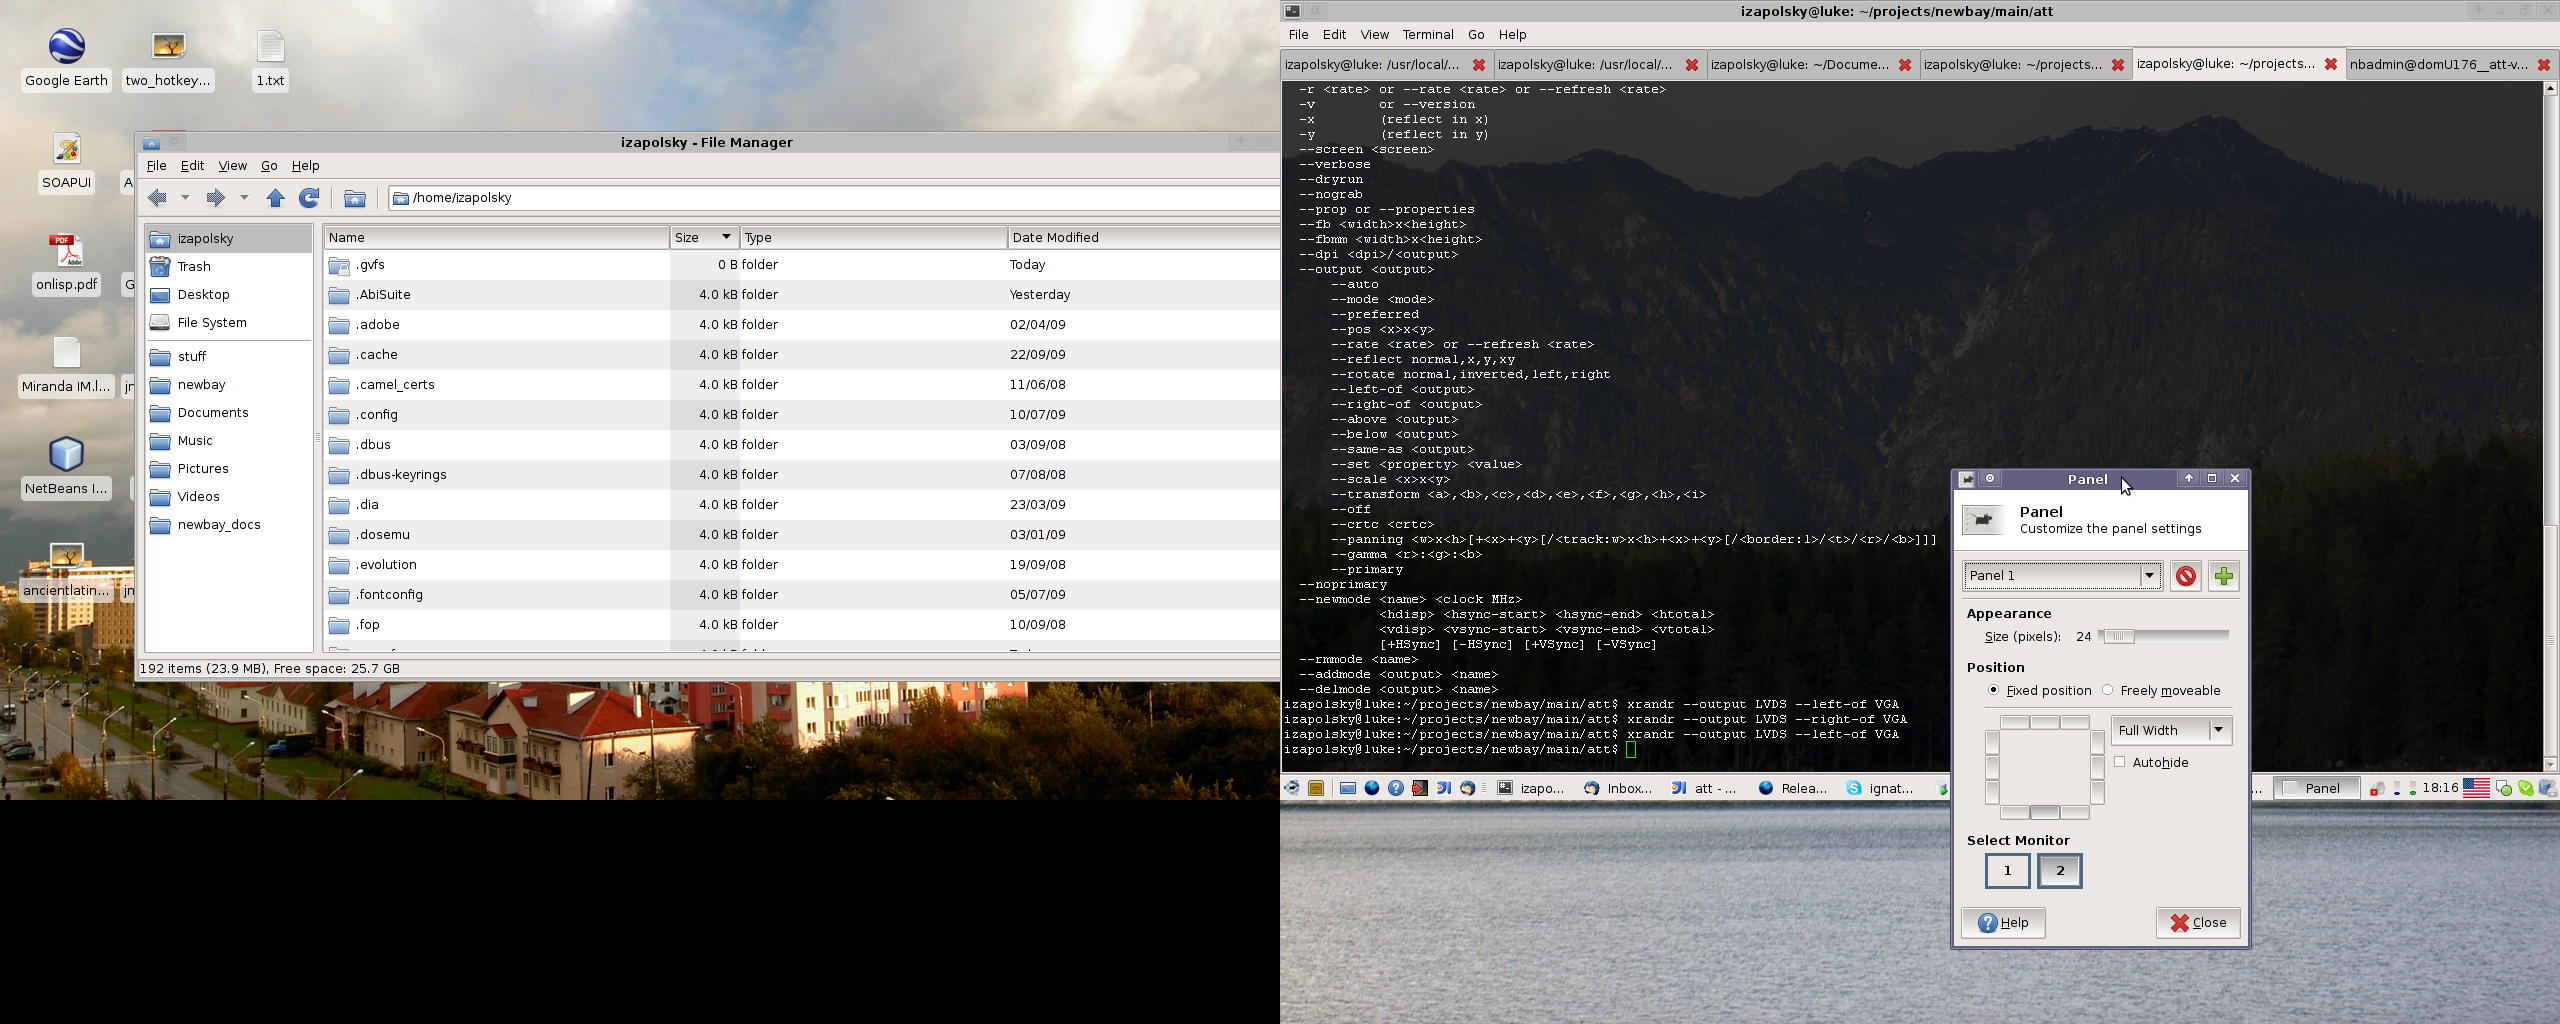Click the Home folder toolbar icon
This screenshot has width=2560, height=1024.
click(x=354, y=198)
